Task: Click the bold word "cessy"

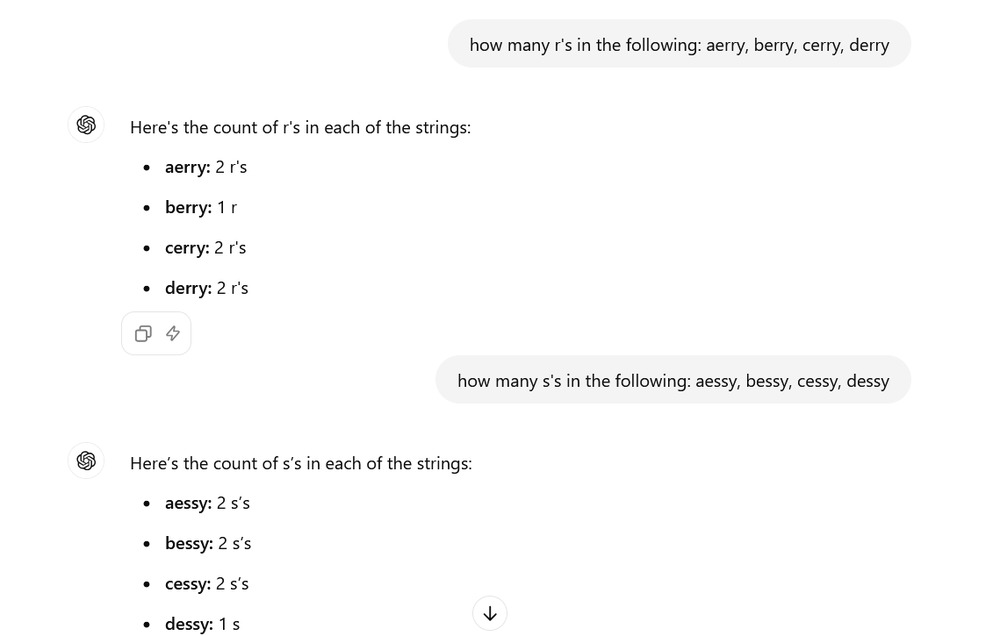Action: (187, 584)
